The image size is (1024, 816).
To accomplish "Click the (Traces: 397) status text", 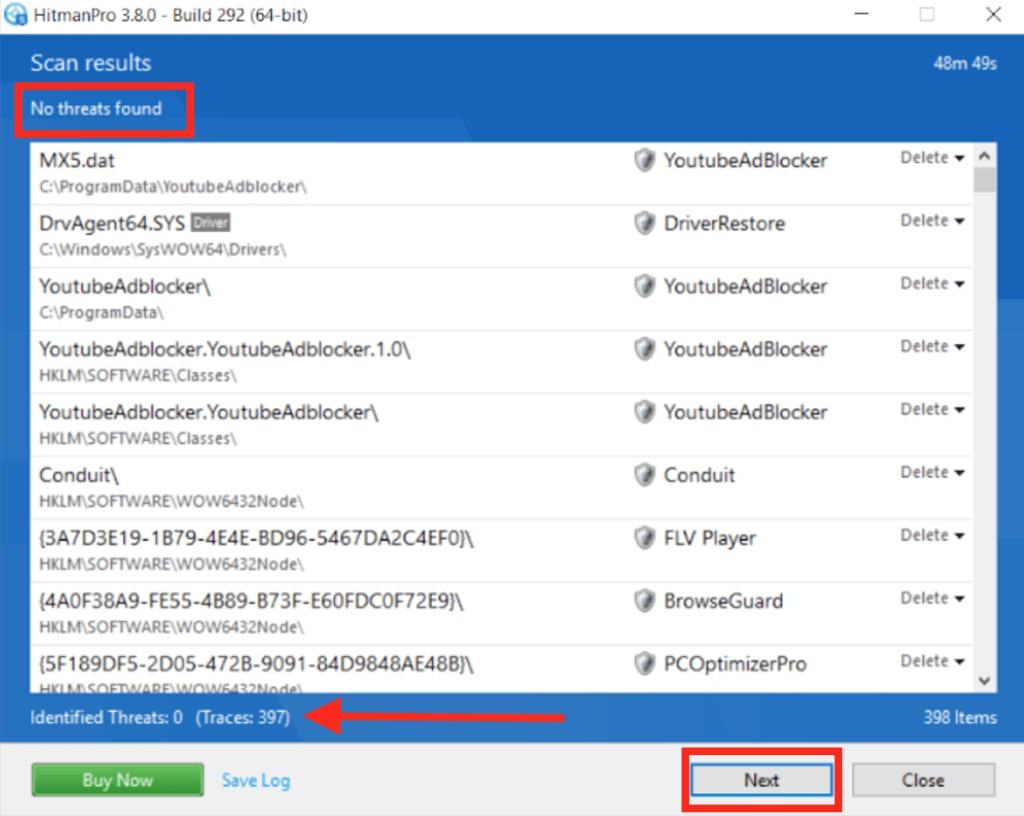I will point(243,717).
